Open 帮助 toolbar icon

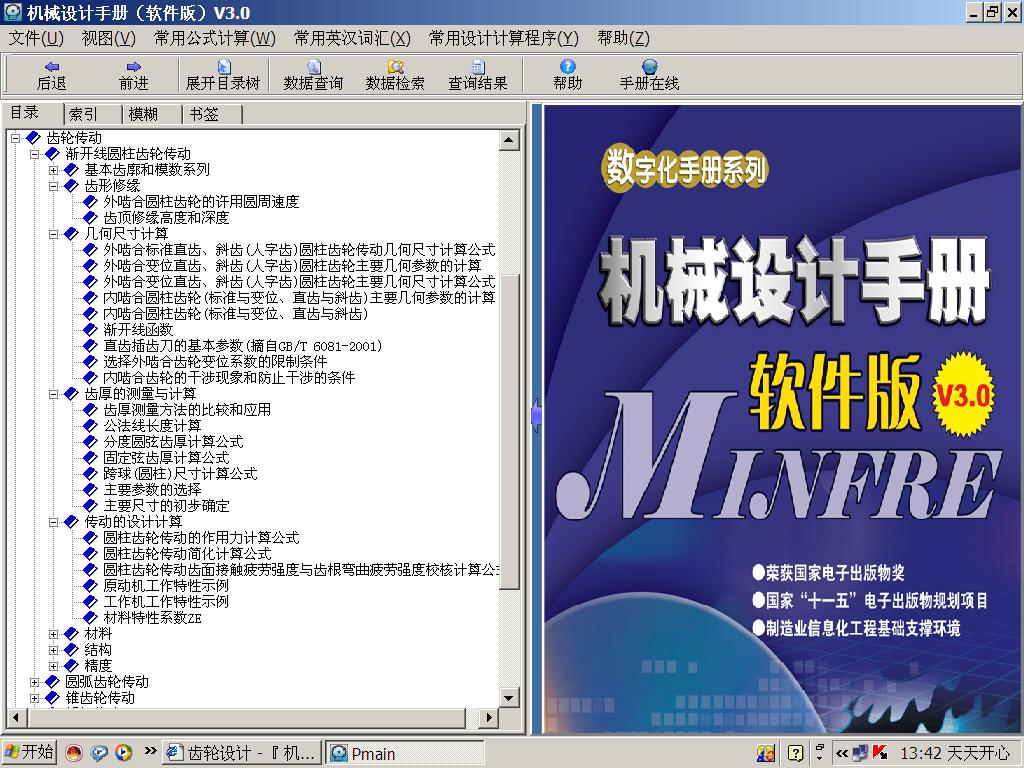pyautogui.click(x=568, y=75)
